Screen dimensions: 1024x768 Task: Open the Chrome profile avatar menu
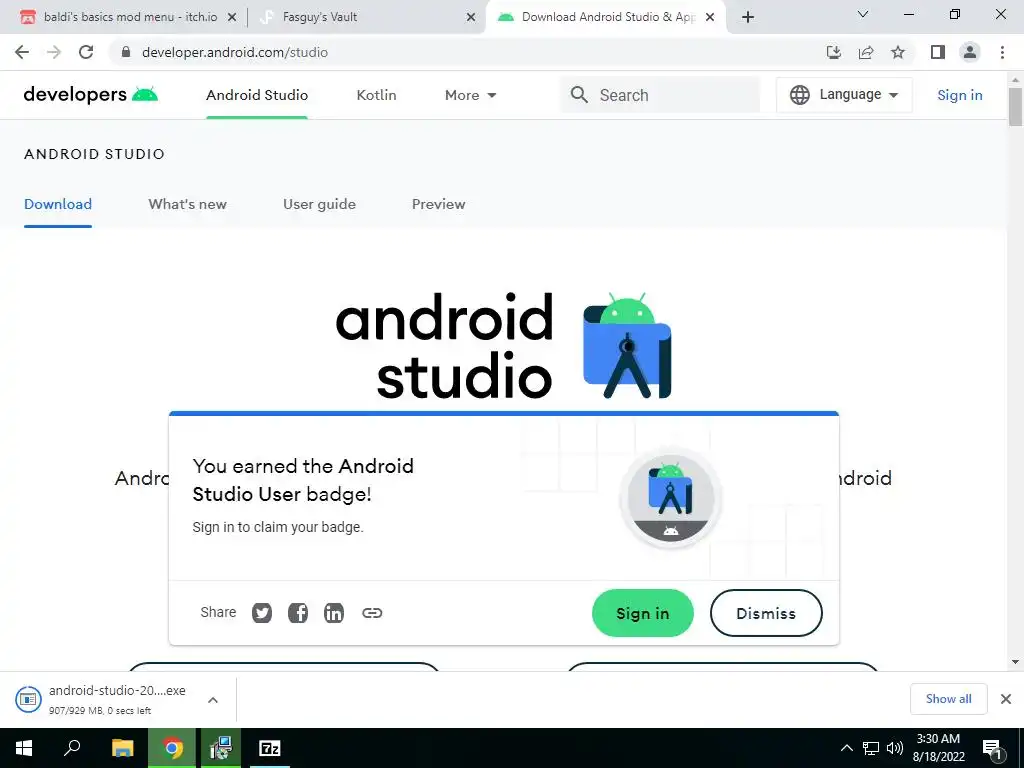(970, 52)
